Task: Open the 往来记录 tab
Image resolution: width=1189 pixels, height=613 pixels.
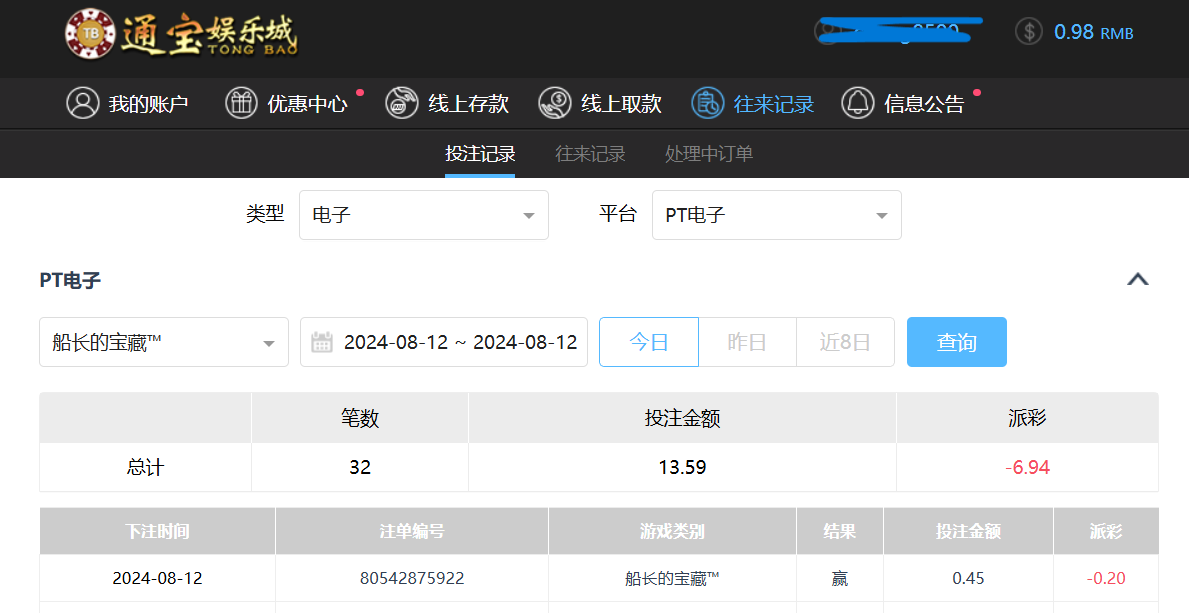Action: click(589, 154)
